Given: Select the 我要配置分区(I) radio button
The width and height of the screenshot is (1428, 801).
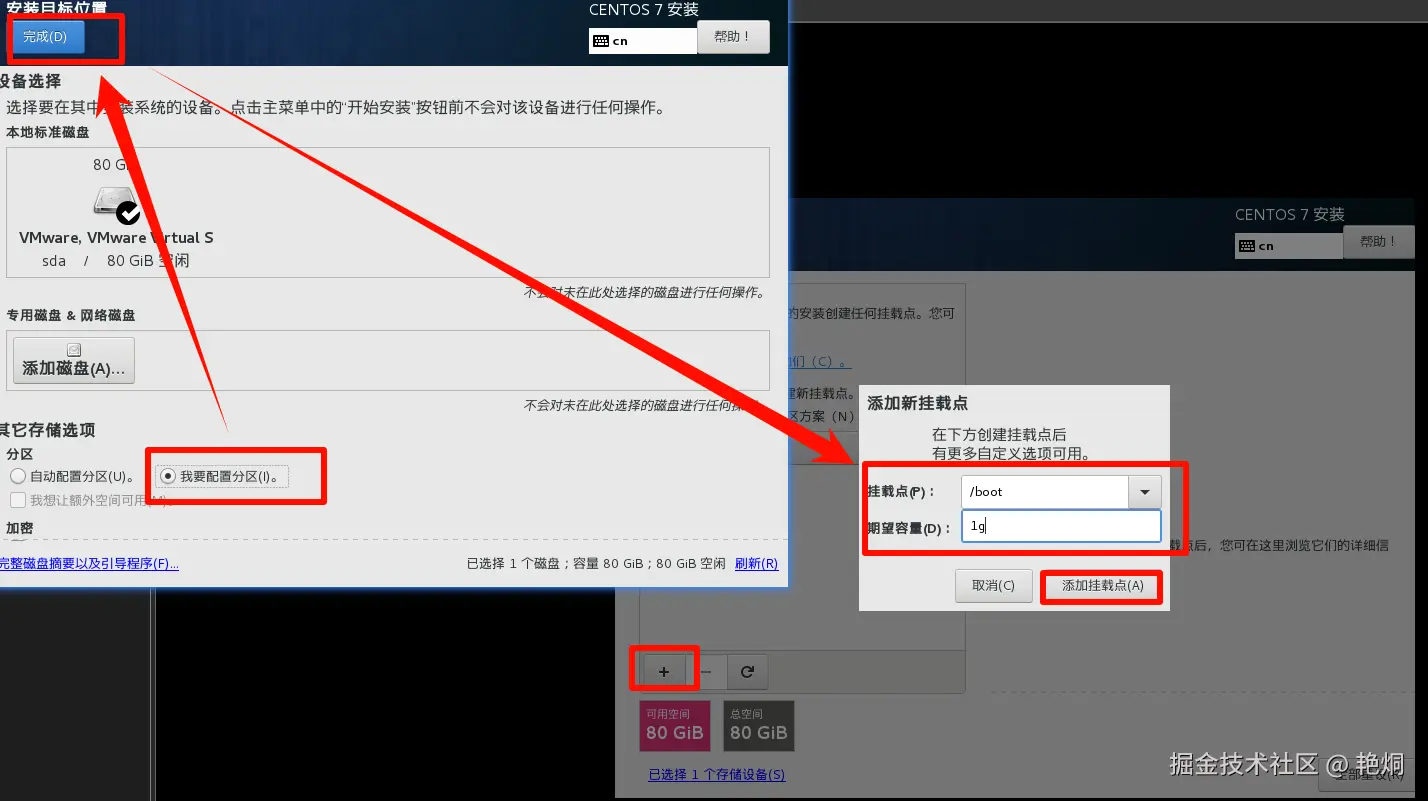Looking at the screenshot, I should click(167, 477).
